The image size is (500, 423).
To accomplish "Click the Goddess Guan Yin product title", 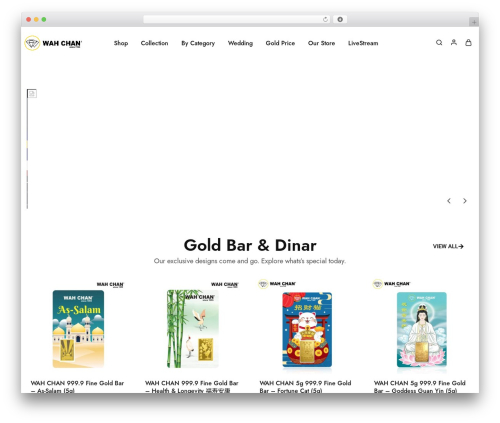I will tap(420, 387).
